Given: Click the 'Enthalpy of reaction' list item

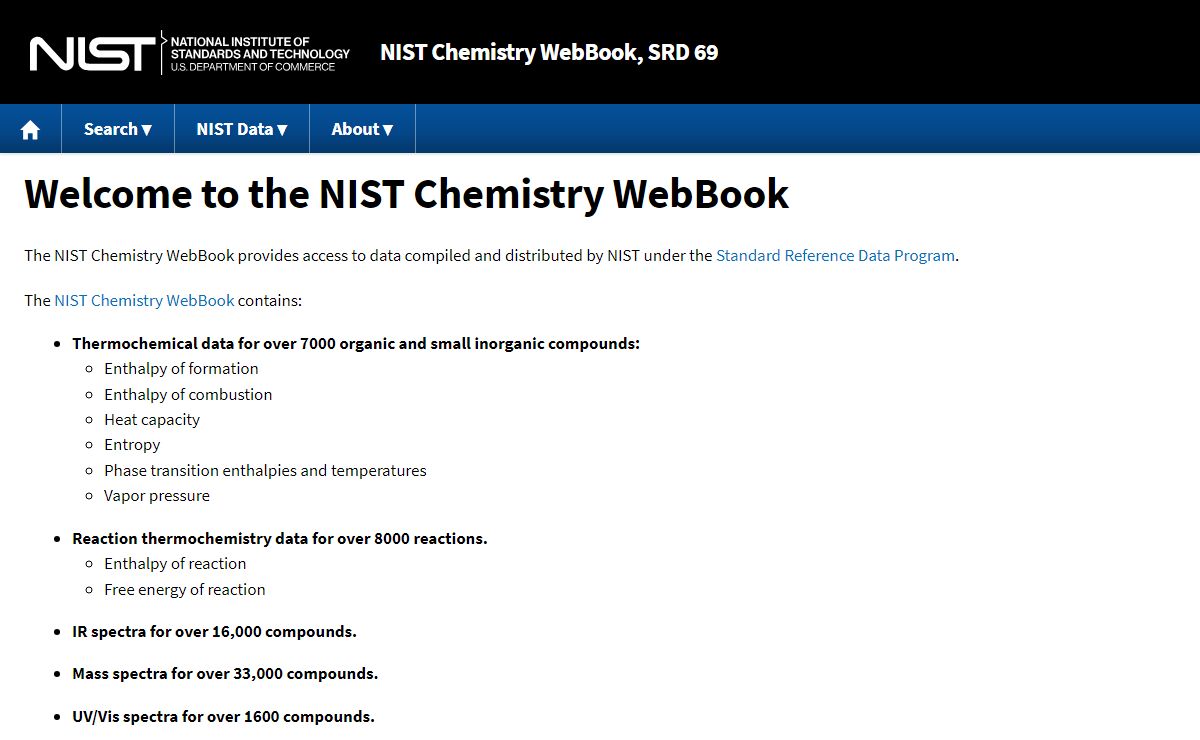Looking at the screenshot, I should pyautogui.click(x=175, y=563).
